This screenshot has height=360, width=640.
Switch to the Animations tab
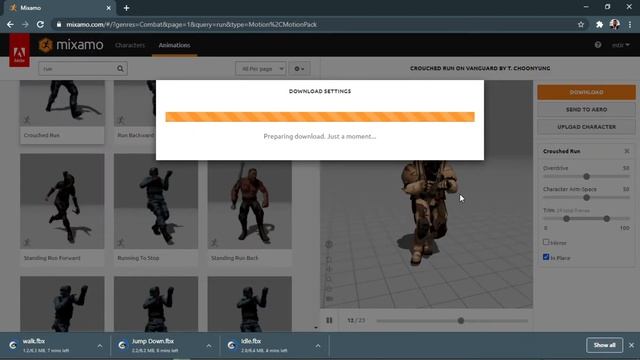174,45
